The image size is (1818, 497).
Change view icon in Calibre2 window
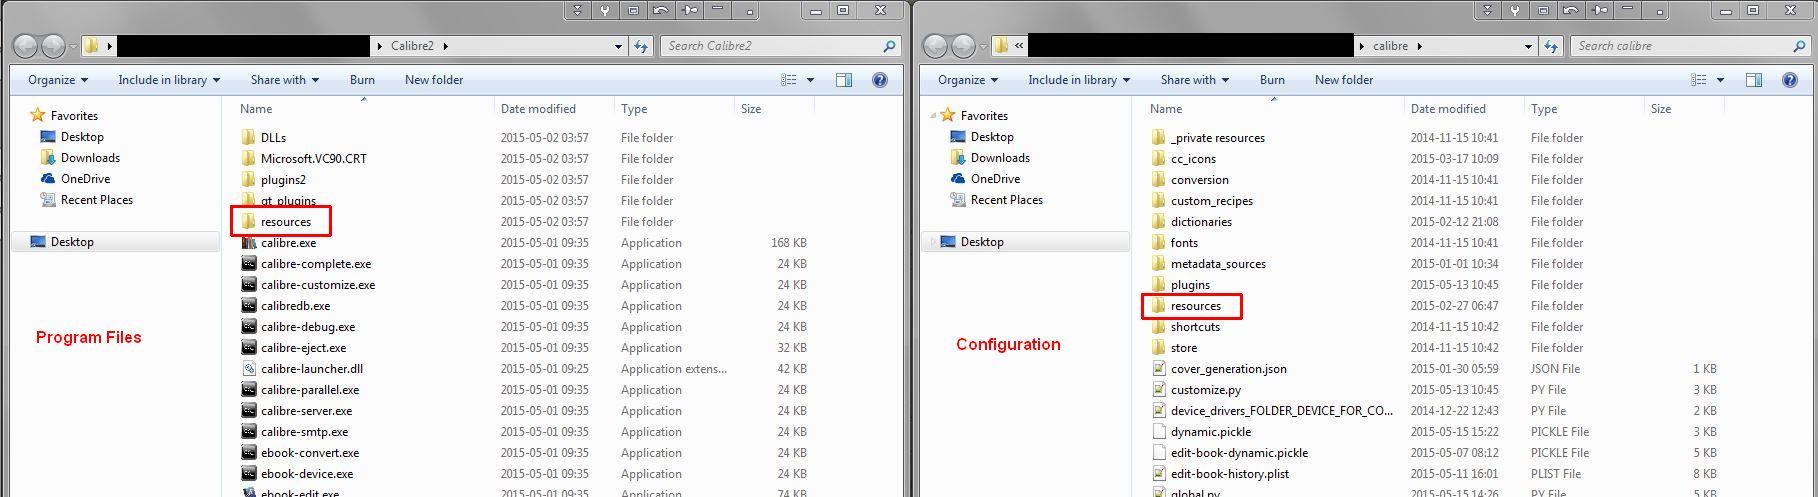point(789,80)
